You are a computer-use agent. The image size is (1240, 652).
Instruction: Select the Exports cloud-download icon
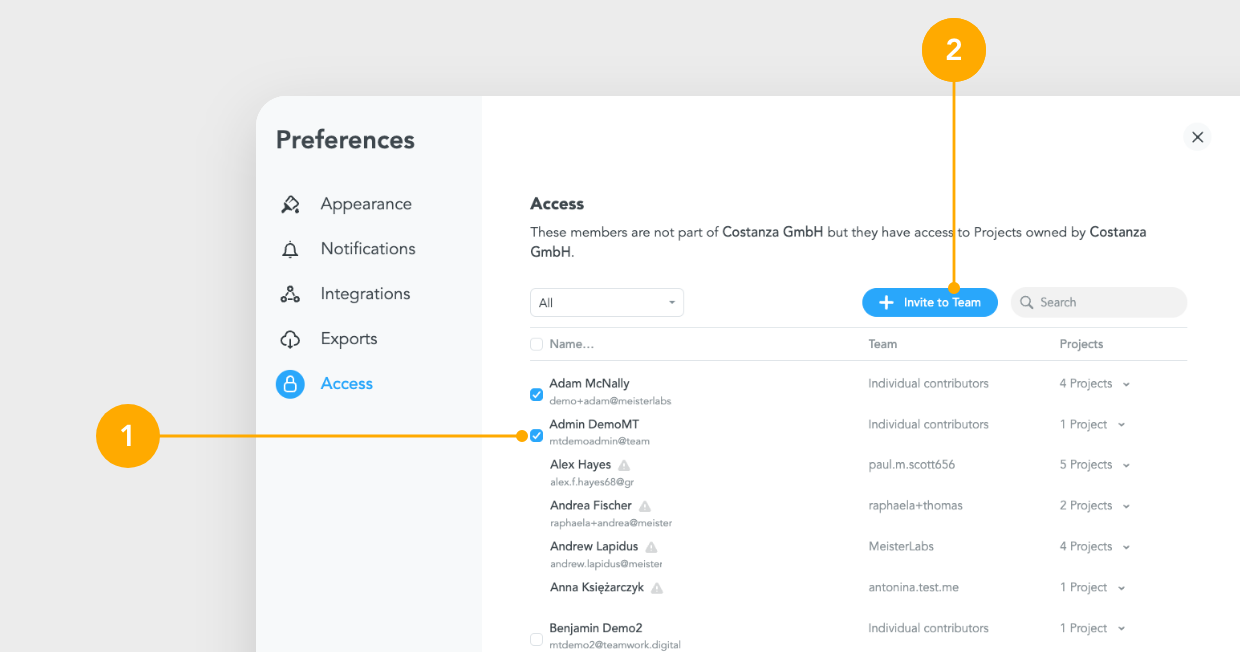click(x=290, y=338)
